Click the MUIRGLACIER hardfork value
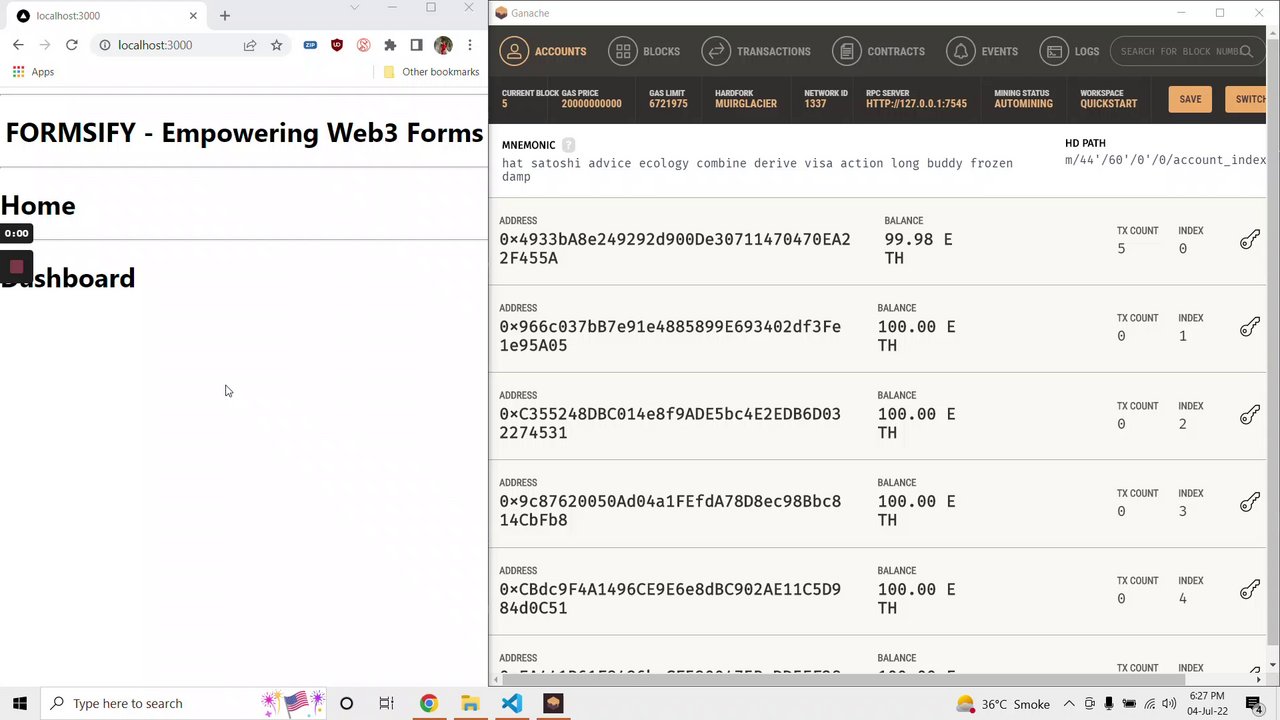This screenshot has width=1280, height=720. (746, 103)
